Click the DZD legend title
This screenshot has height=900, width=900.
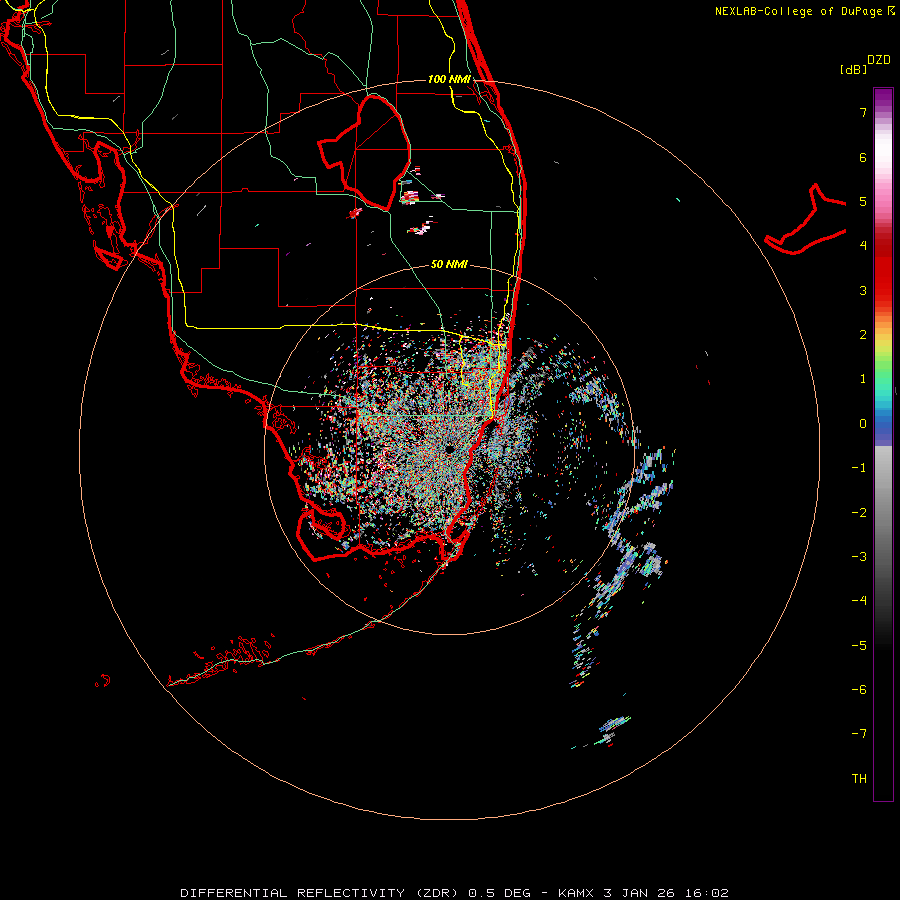coord(879,60)
